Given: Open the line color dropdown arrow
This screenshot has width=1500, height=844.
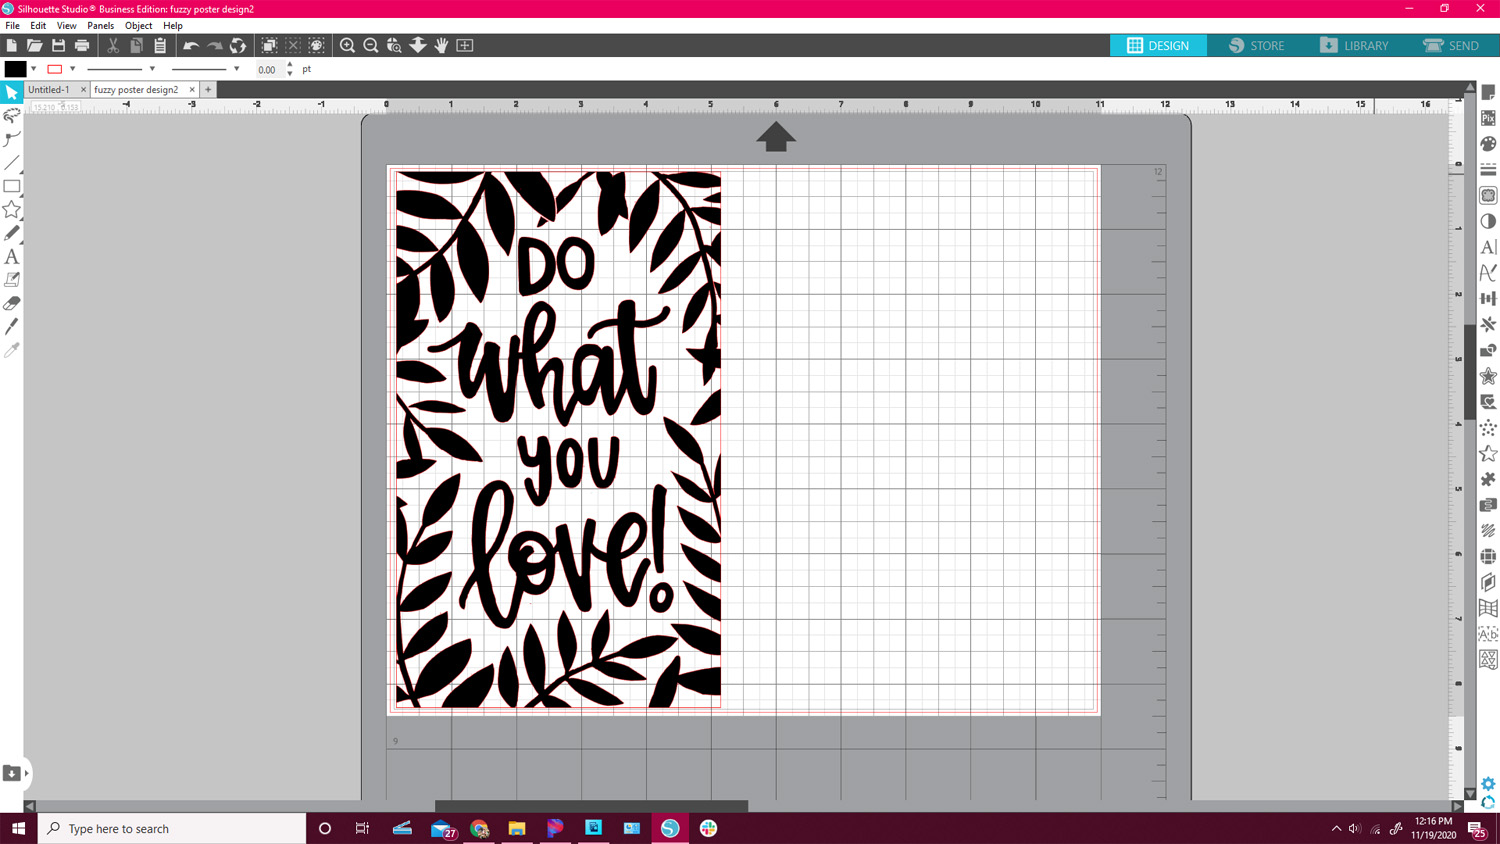Looking at the screenshot, I should pos(73,69).
